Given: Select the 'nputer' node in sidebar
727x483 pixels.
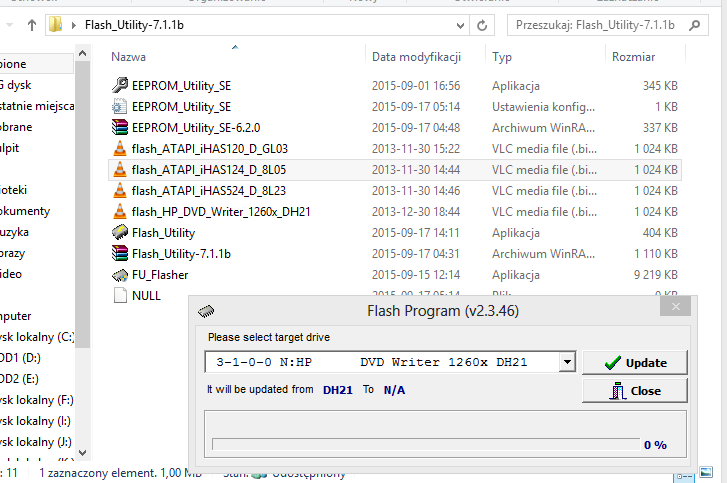Looking at the screenshot, I should coord(16,316).
